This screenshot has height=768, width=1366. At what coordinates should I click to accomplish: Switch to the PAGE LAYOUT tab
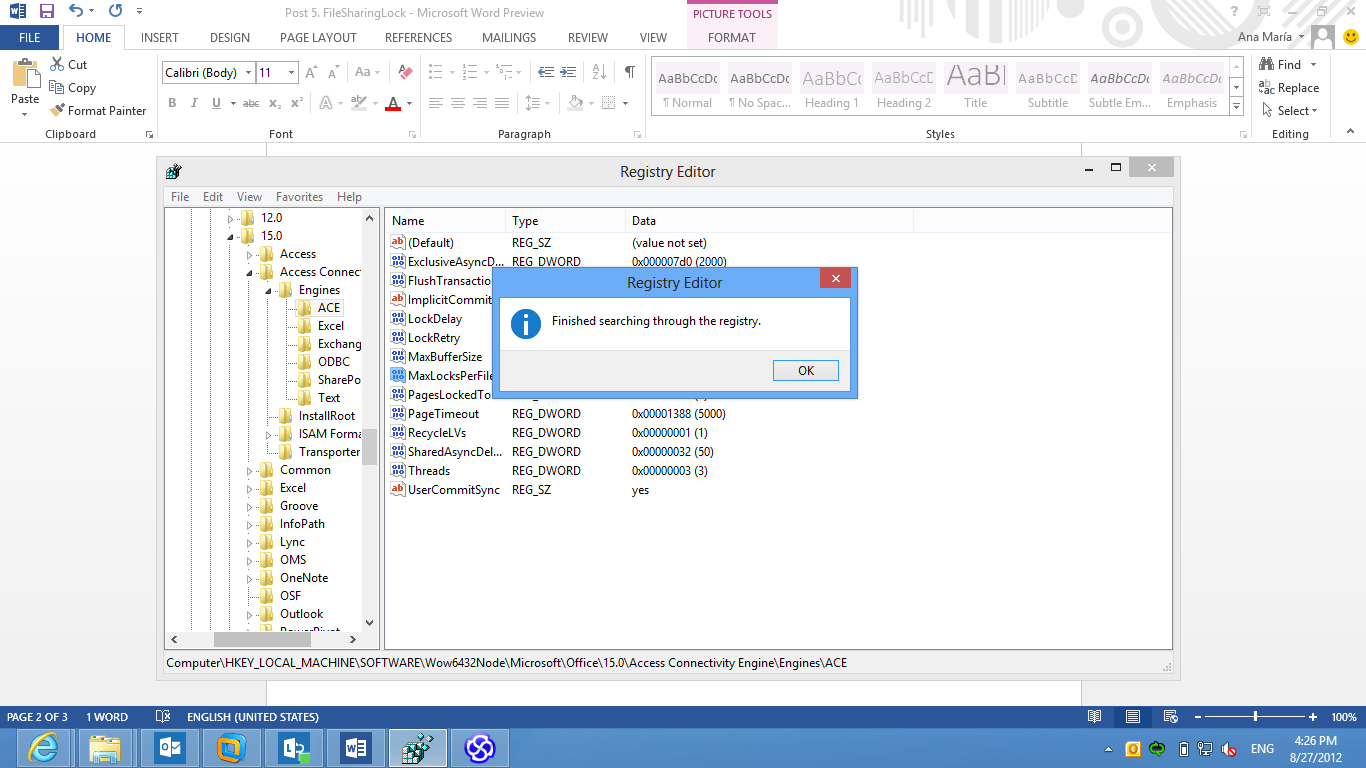click(x=318, y=37)
